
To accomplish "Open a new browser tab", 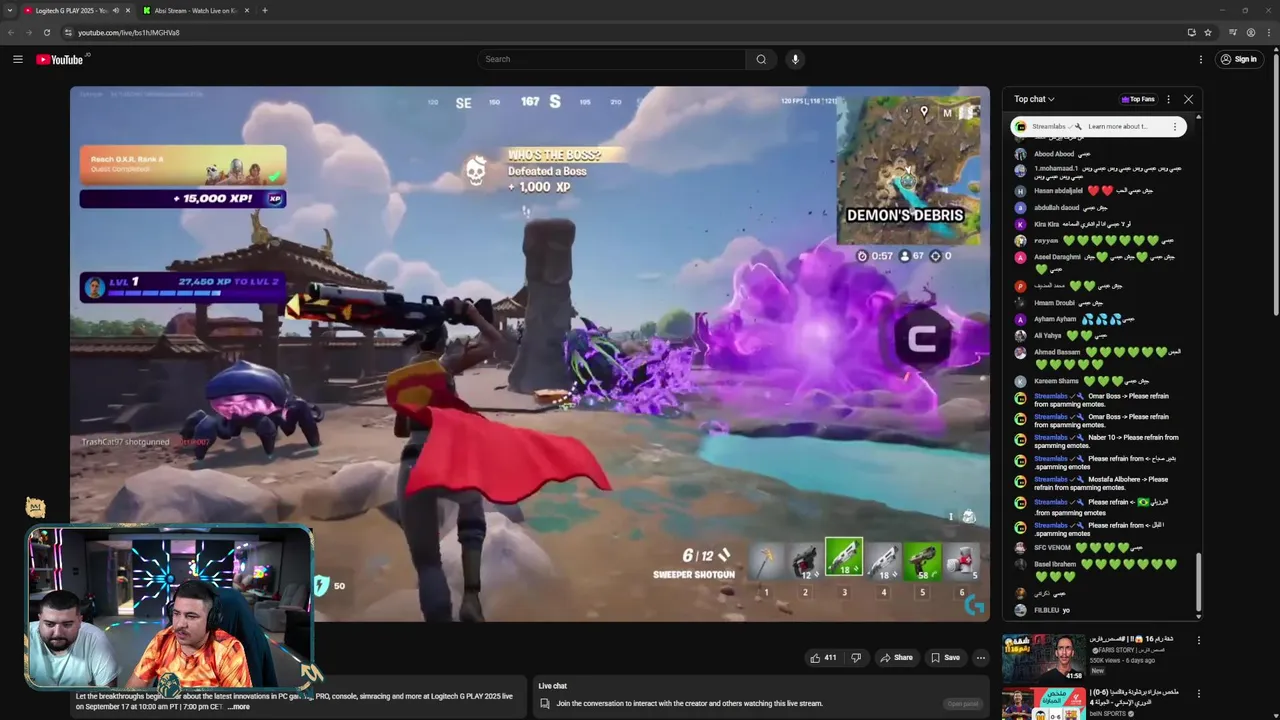I will tap(265, 10).
